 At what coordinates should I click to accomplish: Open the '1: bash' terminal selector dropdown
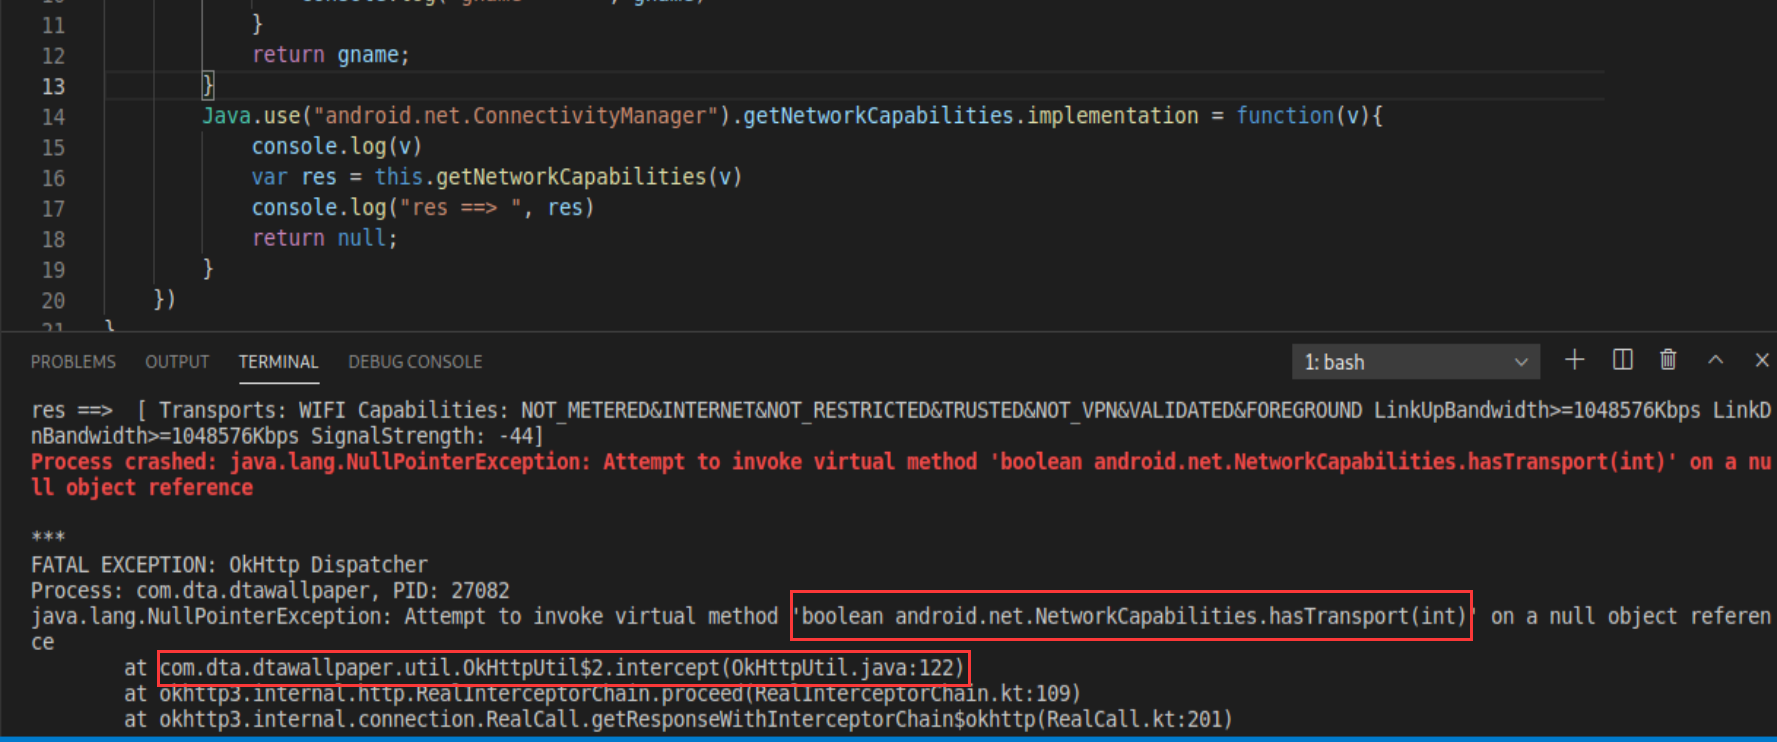click(1414, 362)
